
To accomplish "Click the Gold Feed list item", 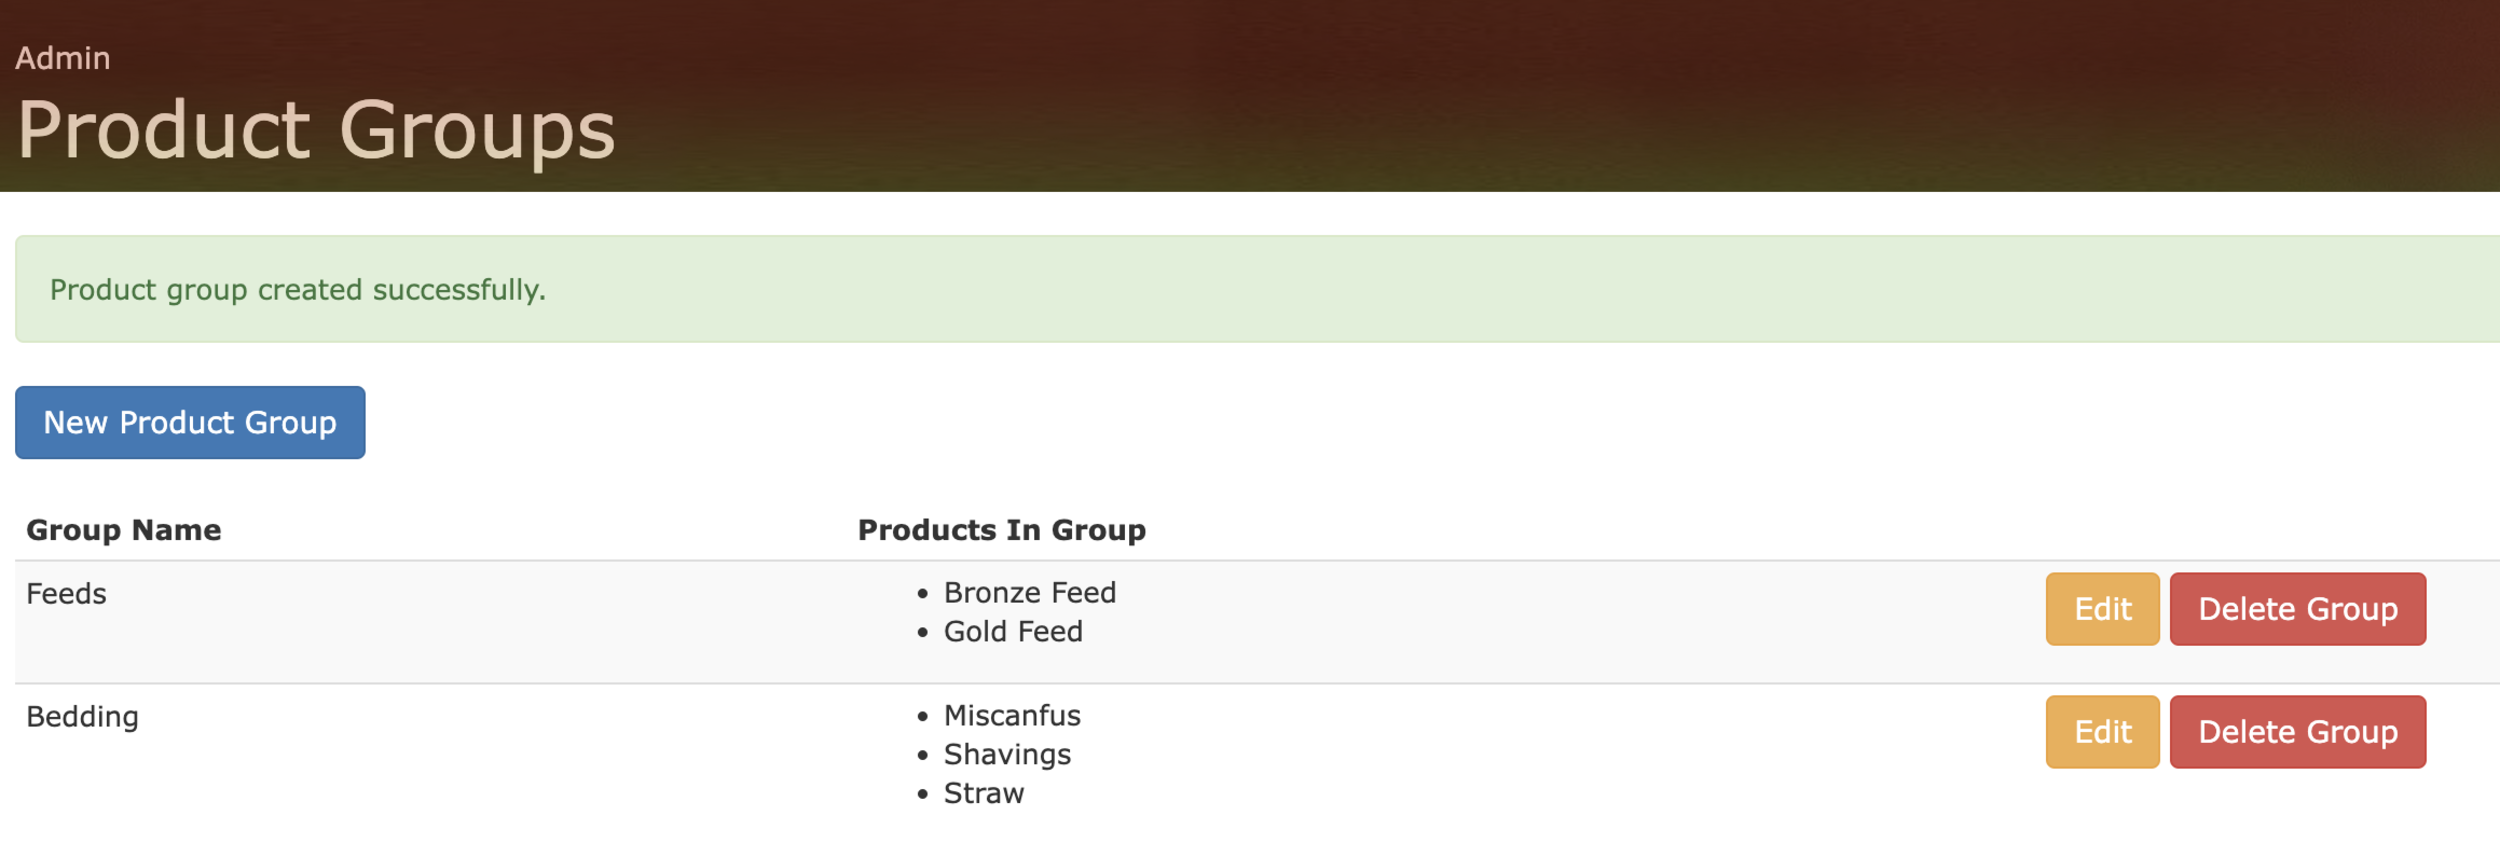I will pyautogui.click(x=1012, y=632).
